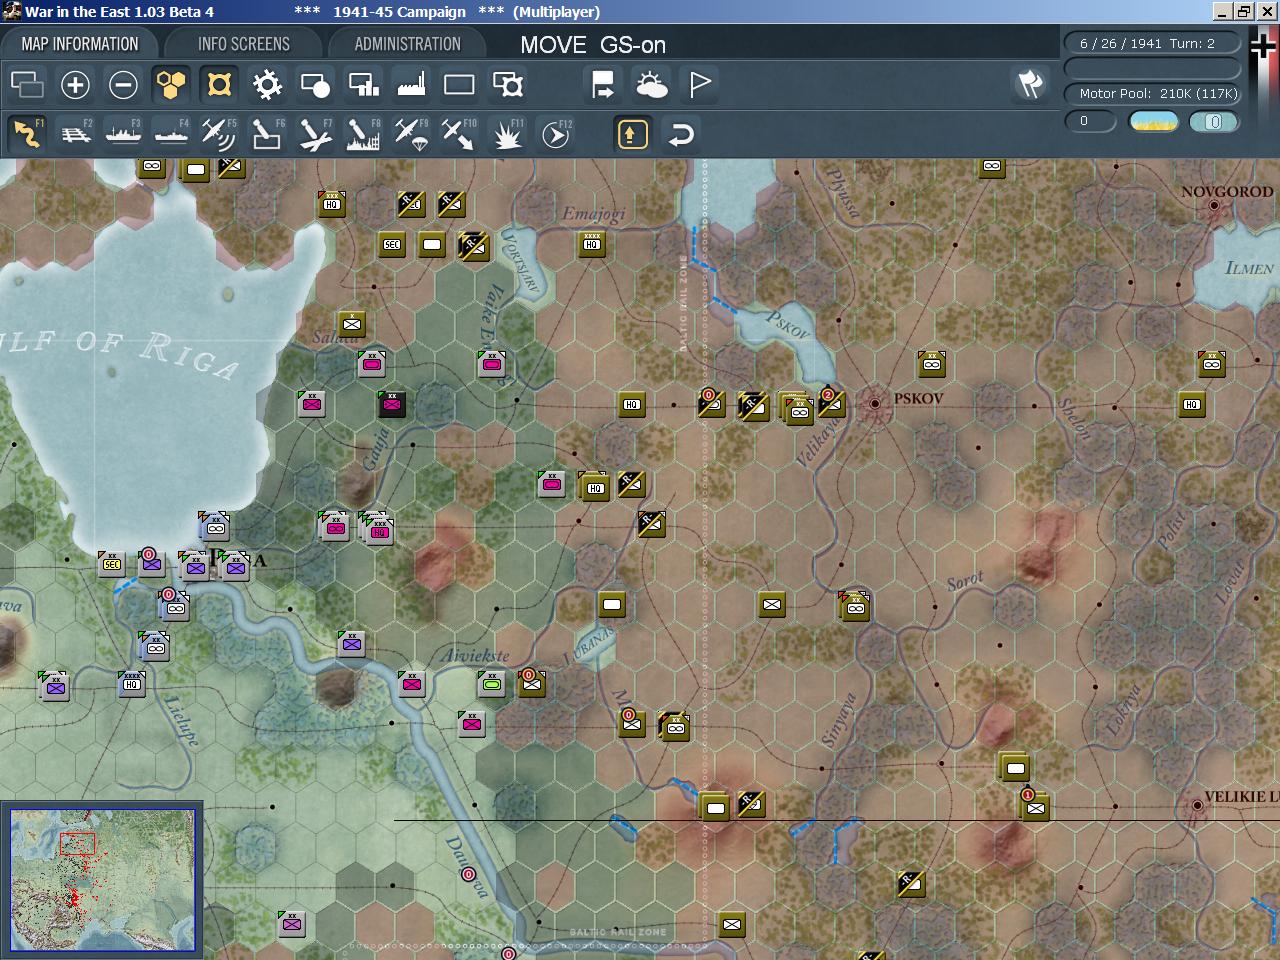Screen dimensions: 1280x960
Task: Select the black SS unit counter
Action: 392,404
